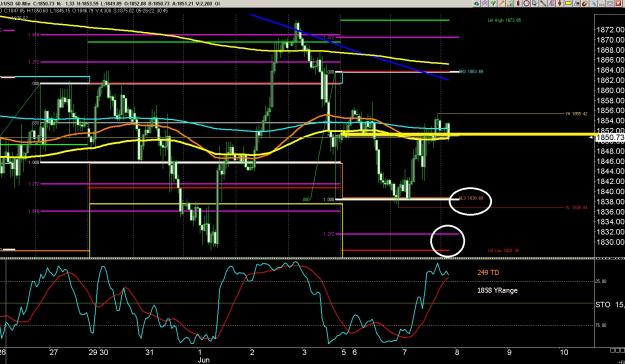Click the 1862.00 price axis label

[x=610, y=81]
